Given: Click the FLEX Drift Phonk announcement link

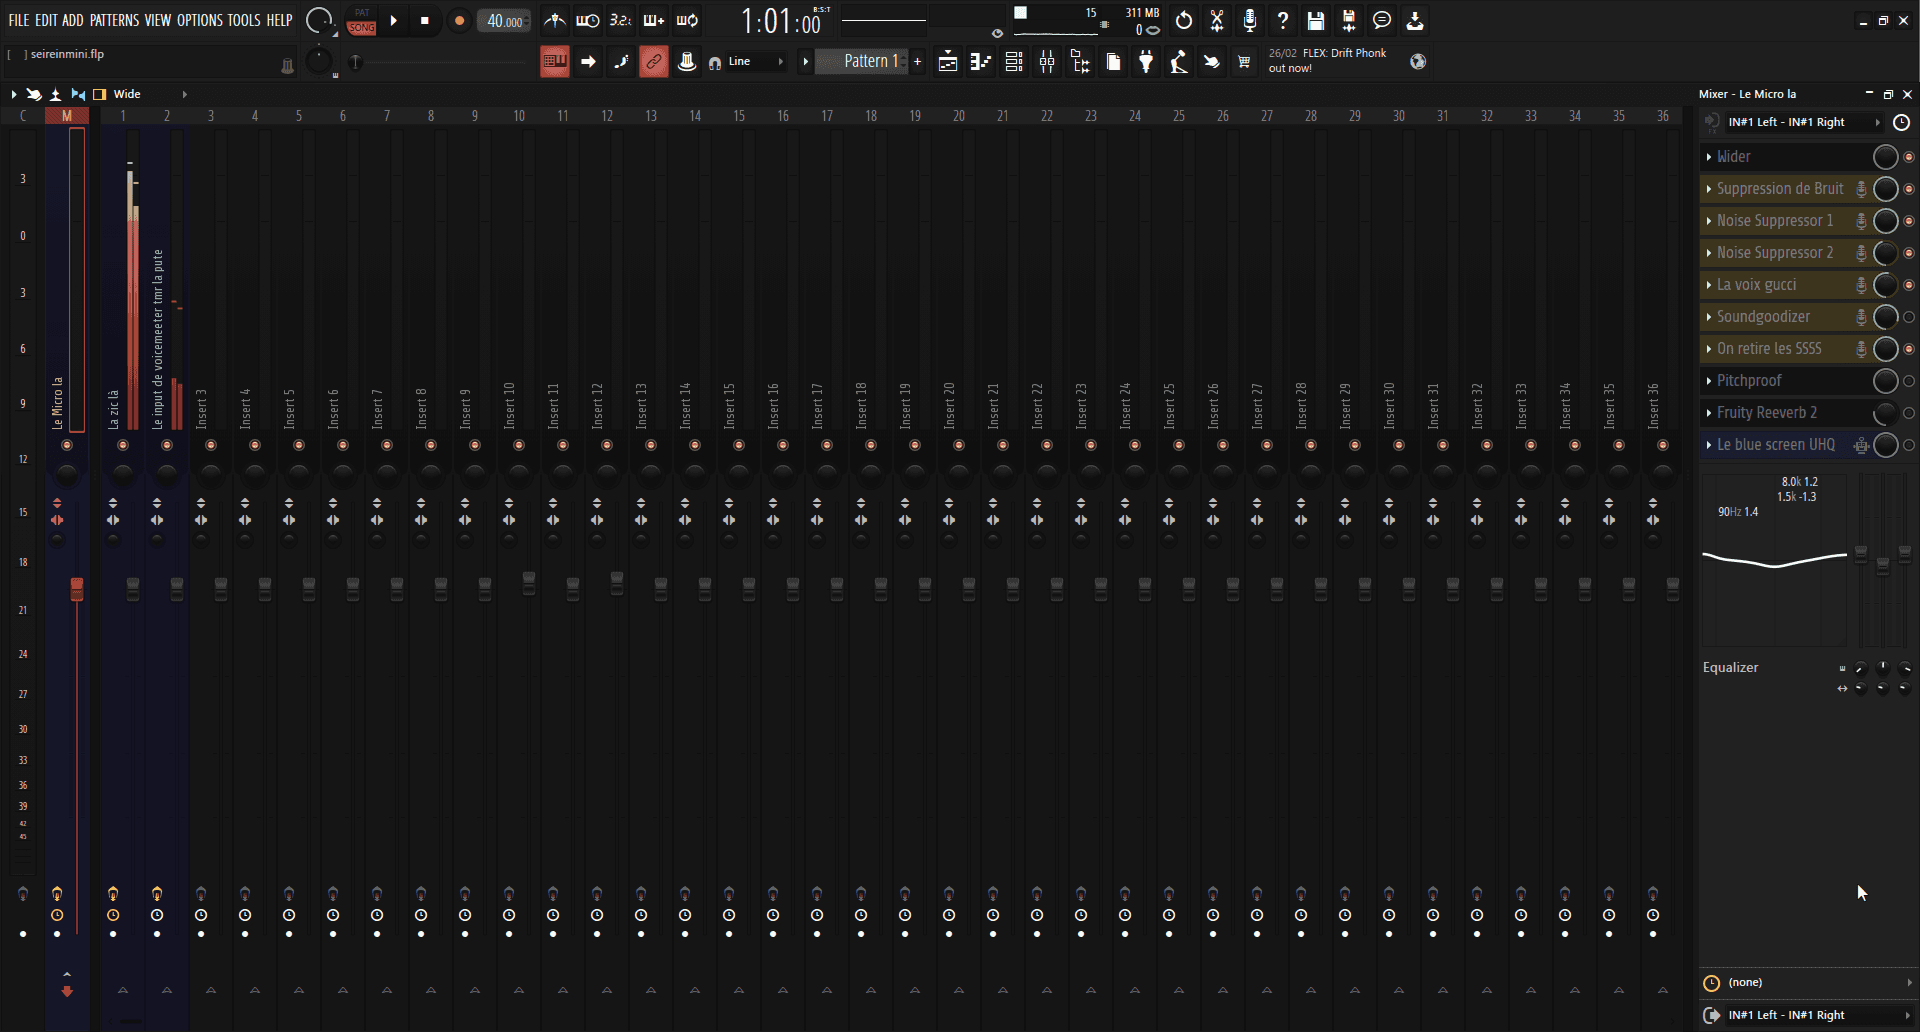Looking at the screenshot, I should tap(1330, 60).
